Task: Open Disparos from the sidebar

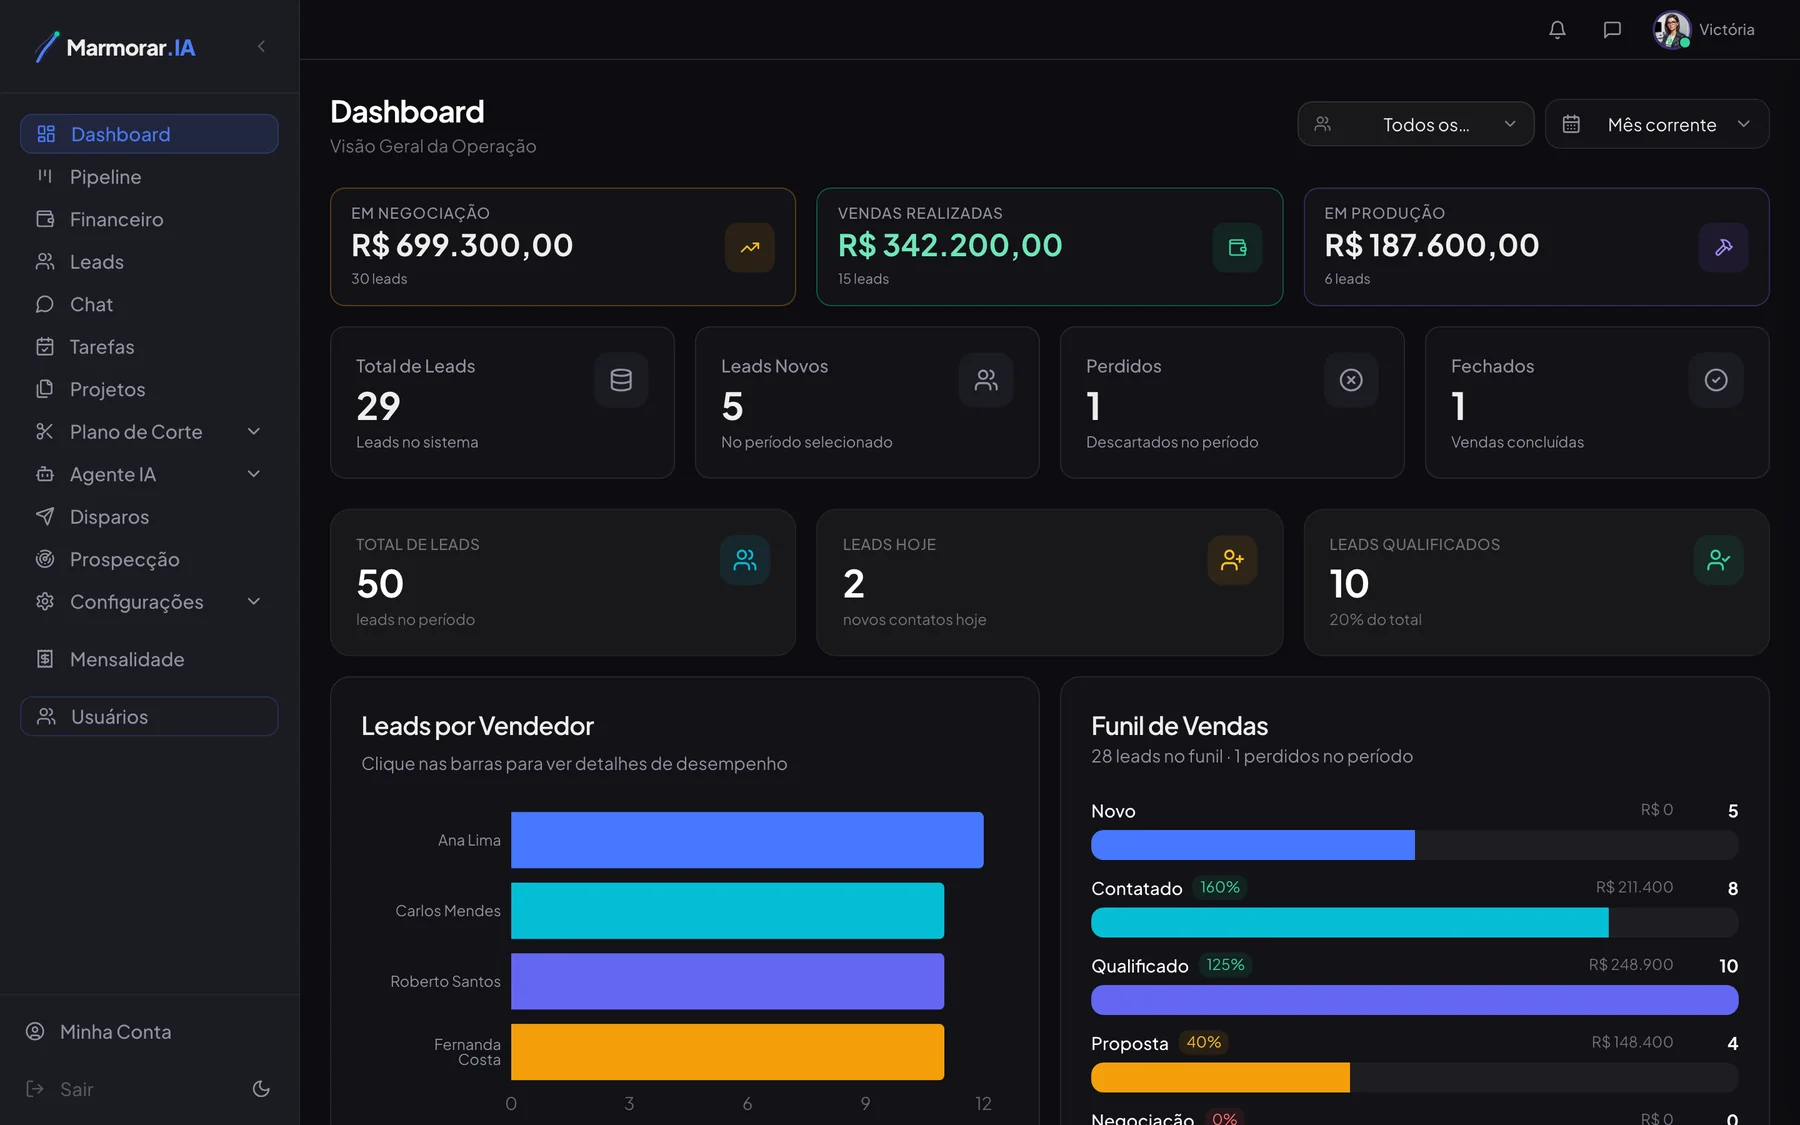Action: pos(149,517)
